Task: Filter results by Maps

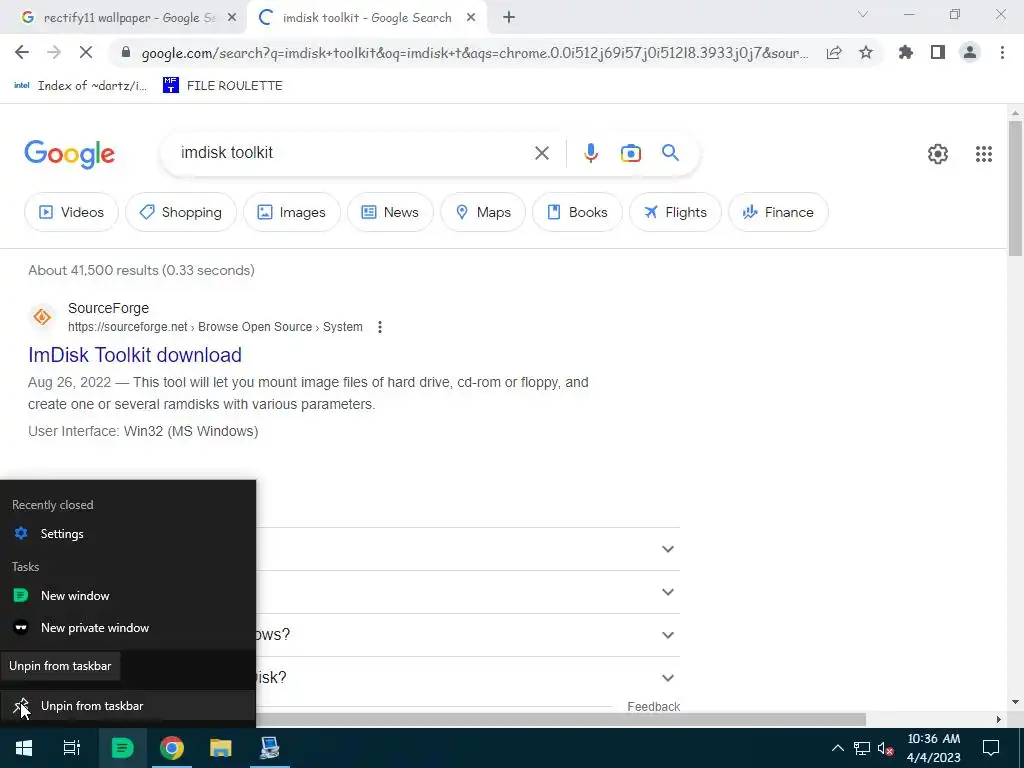Action: tap(483, 212)
